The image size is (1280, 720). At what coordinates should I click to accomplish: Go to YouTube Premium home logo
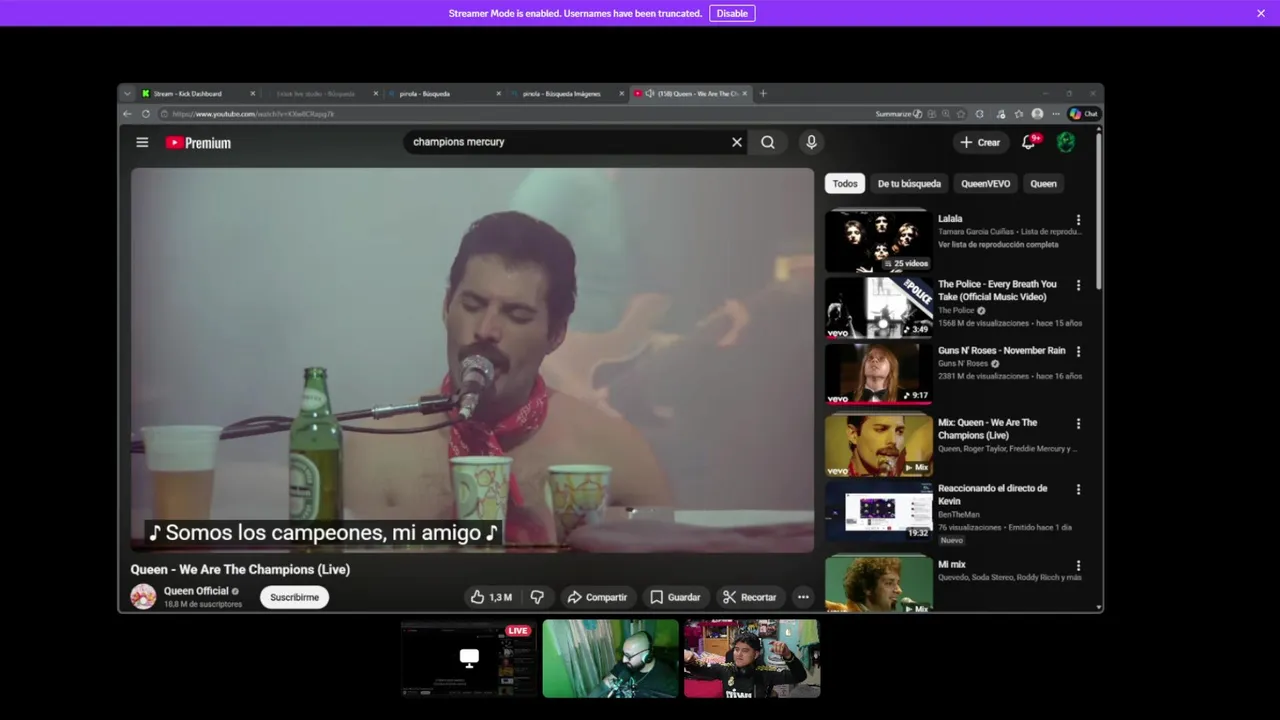click(x=198, y=143)
